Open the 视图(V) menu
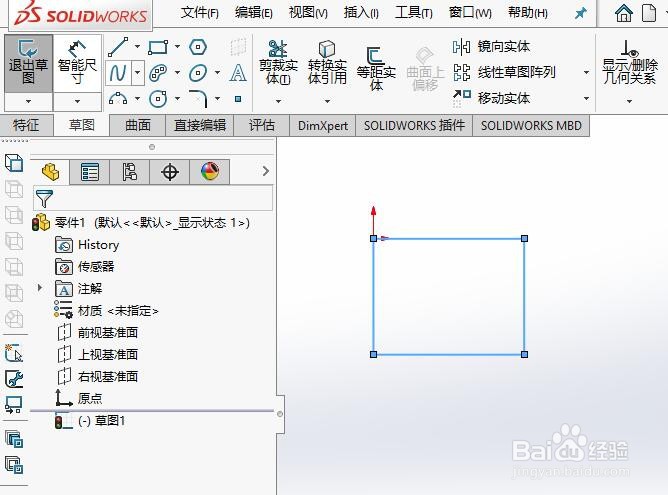 click(308, 13)
